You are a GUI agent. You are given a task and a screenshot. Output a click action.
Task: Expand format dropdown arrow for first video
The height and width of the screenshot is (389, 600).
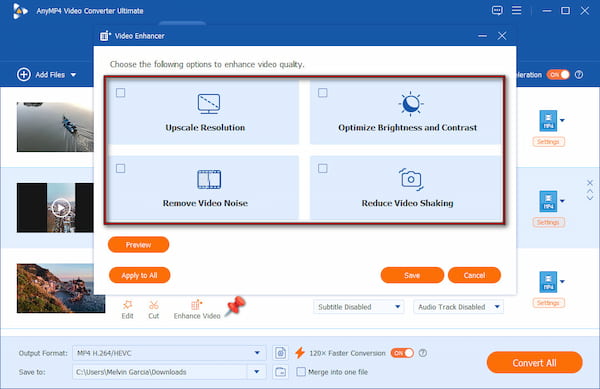(562, 120)
